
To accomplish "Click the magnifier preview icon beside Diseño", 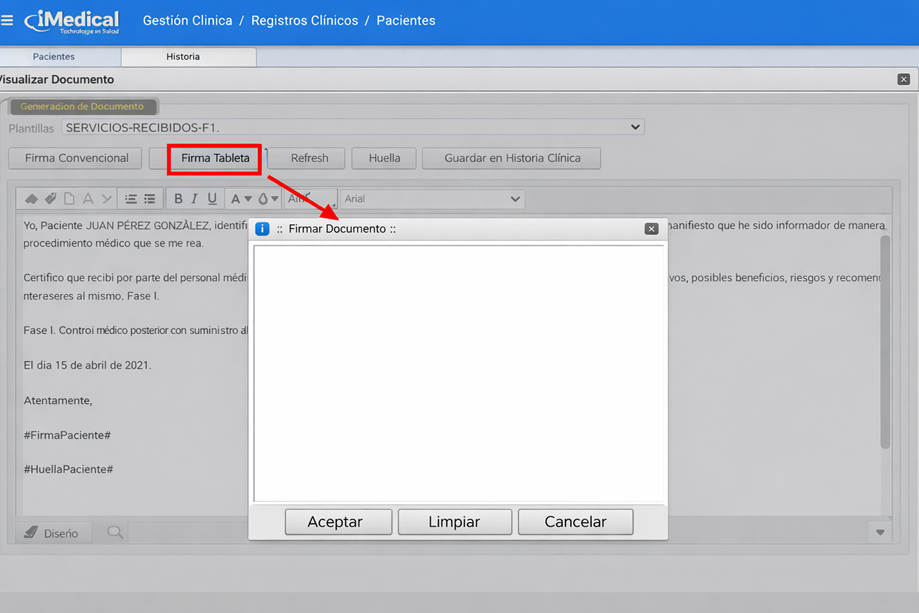I will 115,533.
